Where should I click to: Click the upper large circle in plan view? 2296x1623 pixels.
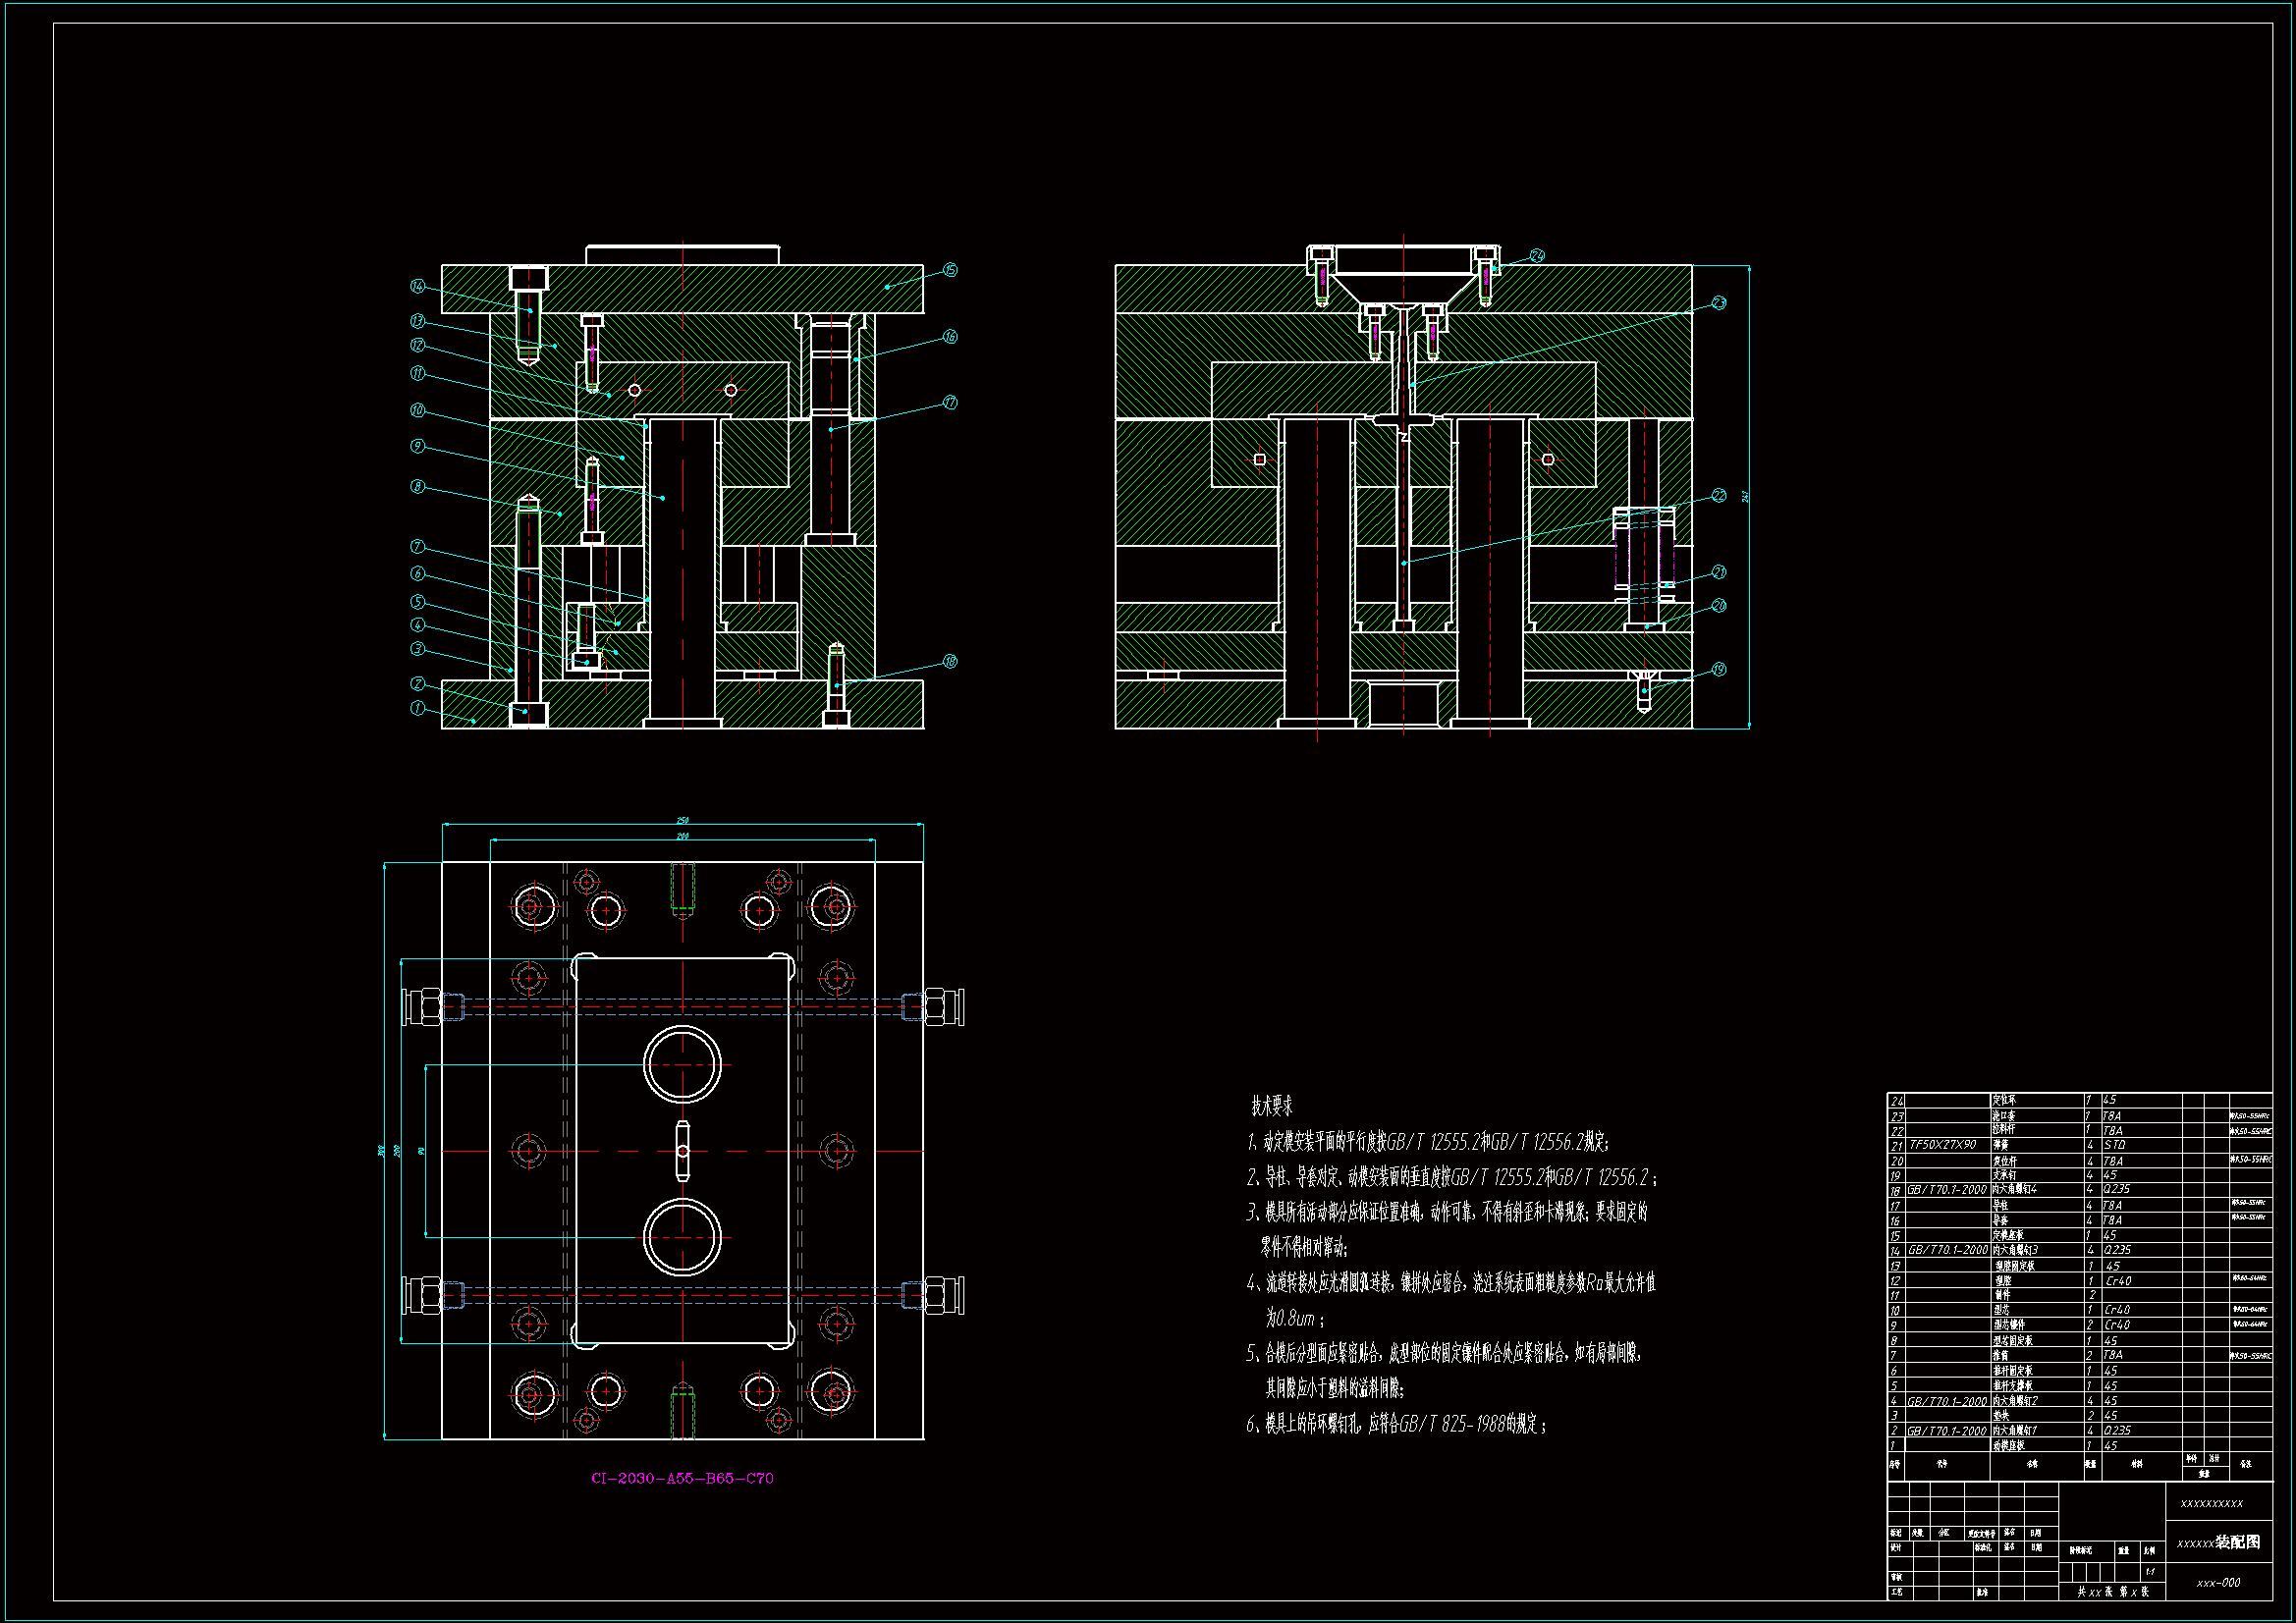click(682, 1065)
